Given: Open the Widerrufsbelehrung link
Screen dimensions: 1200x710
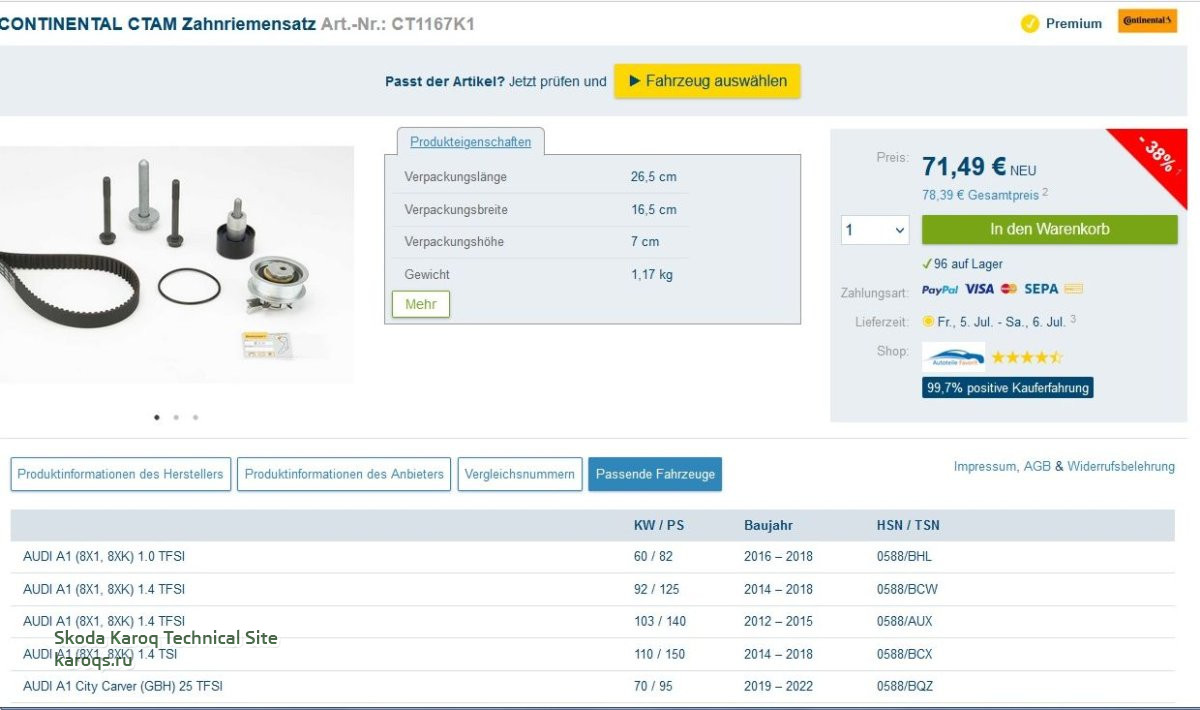Looking at the screenshot, I should (1121, 467).
